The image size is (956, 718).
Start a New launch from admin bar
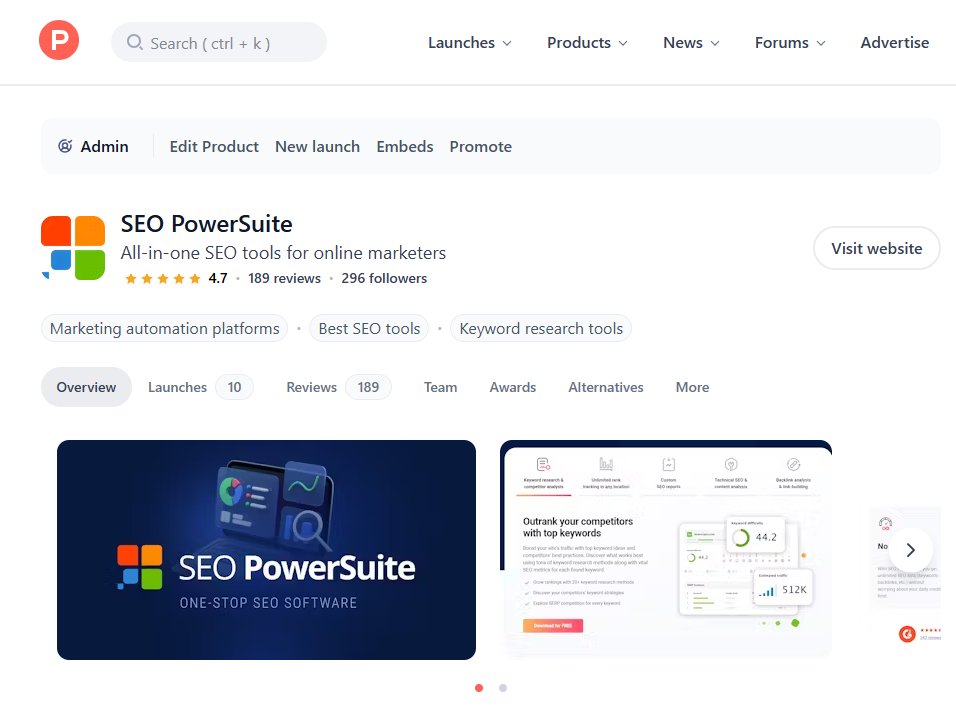tap(318, 147)
